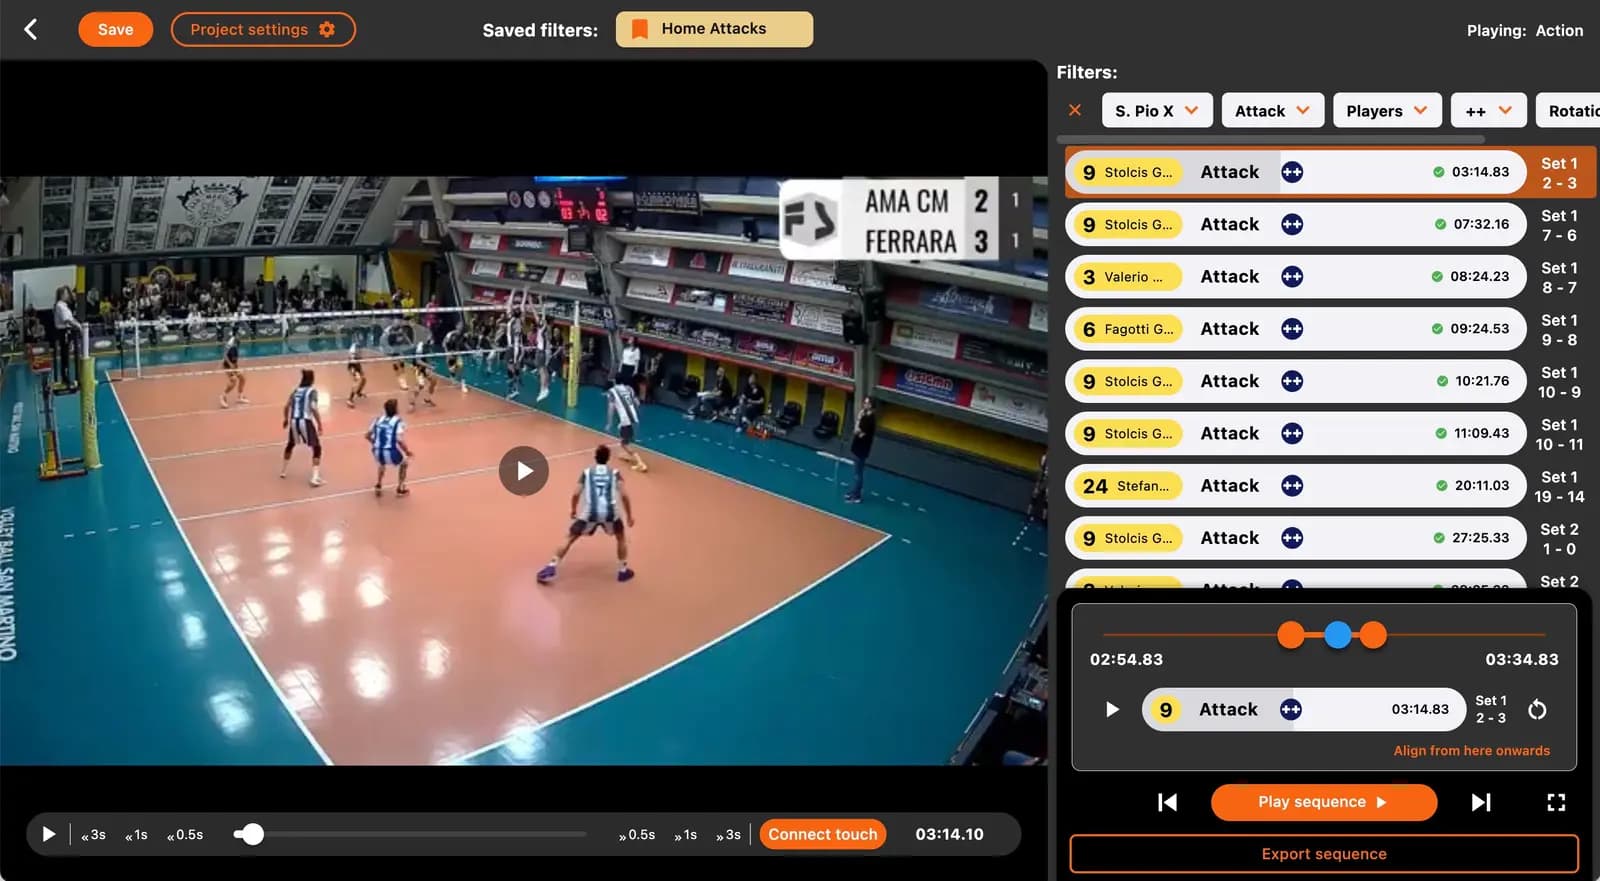Image resolution: width=1600 pixels, height=881 pixels.
Task: Click the 03:14.10 current time readout
Action: tap(949, 834)
